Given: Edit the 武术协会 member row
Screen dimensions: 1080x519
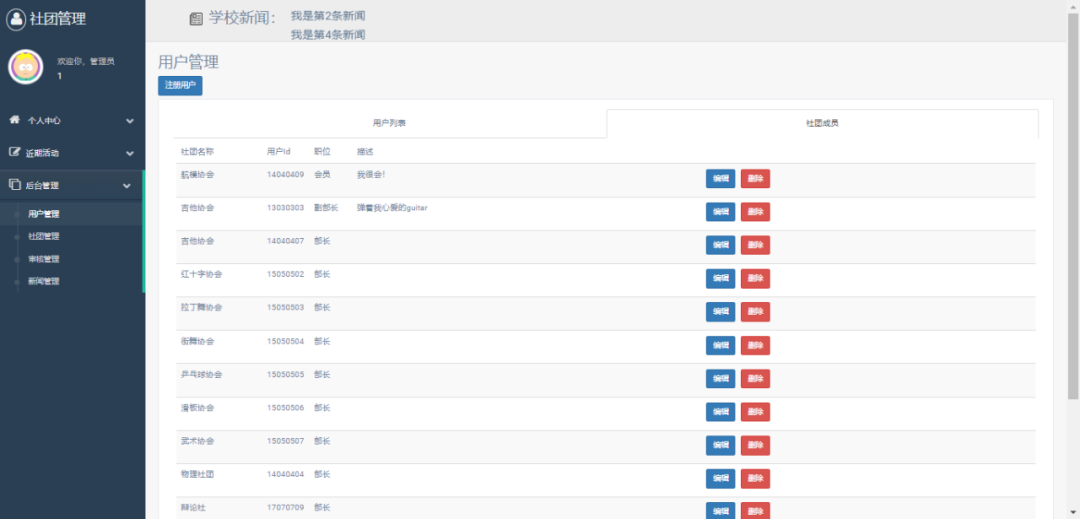Looking at the screenshot, I should (720, 445).
